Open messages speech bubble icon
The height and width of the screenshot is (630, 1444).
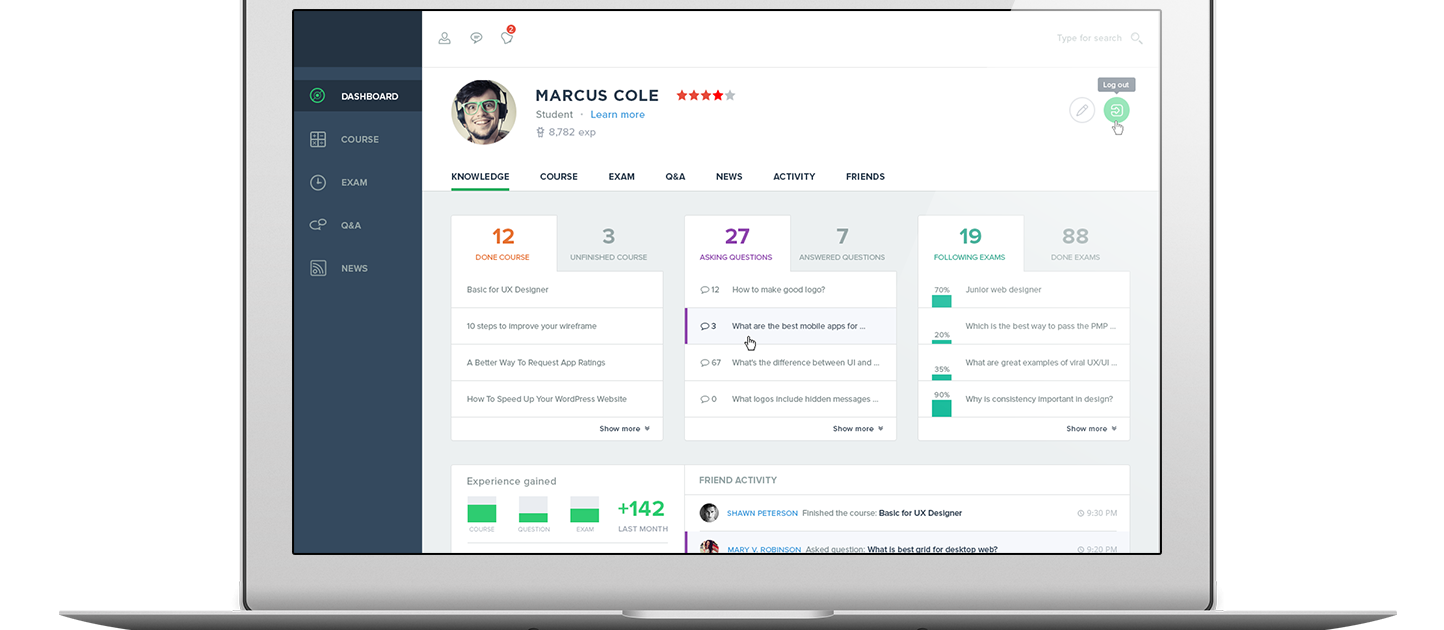[x=477, y=38]
